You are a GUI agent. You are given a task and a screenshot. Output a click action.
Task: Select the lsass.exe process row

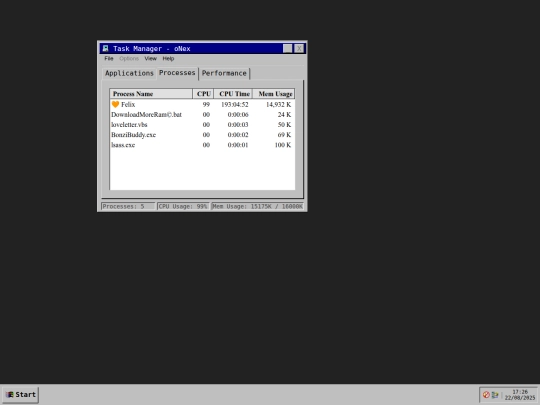[x=202, y=145]
